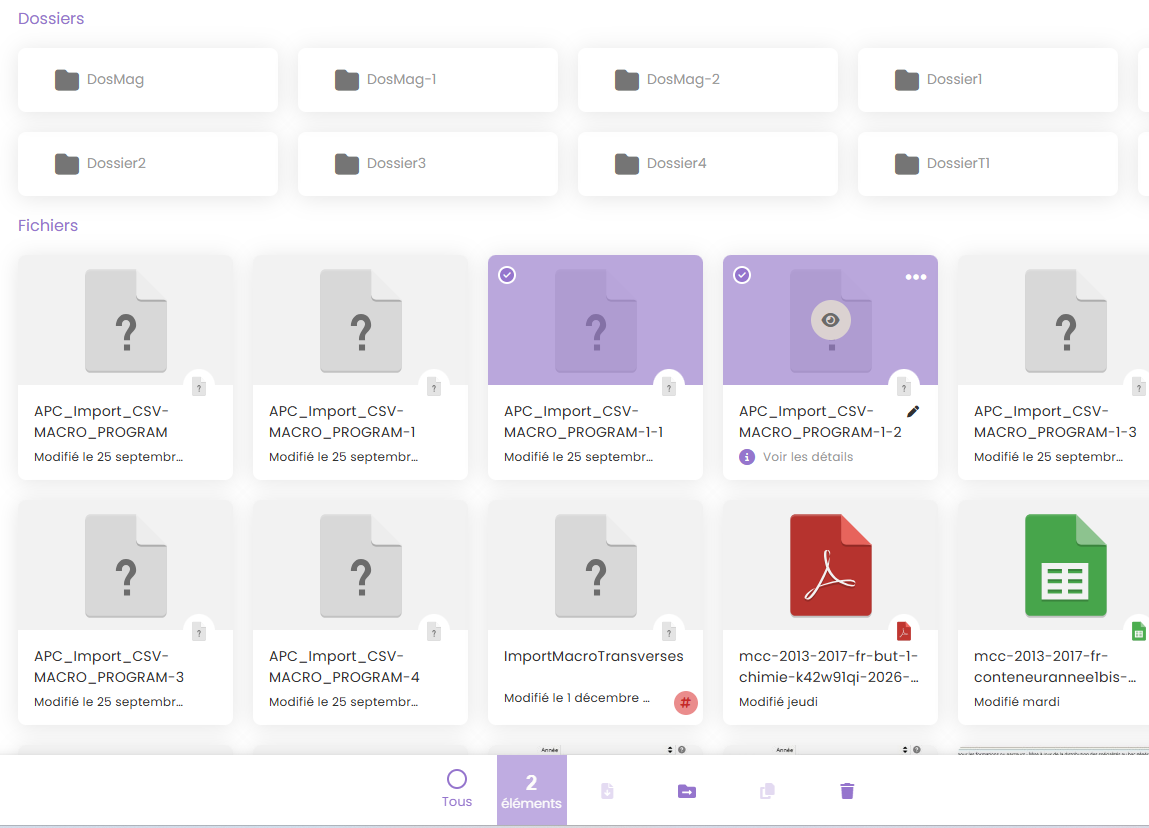Preview file with the eye icon

pos(830,320)
